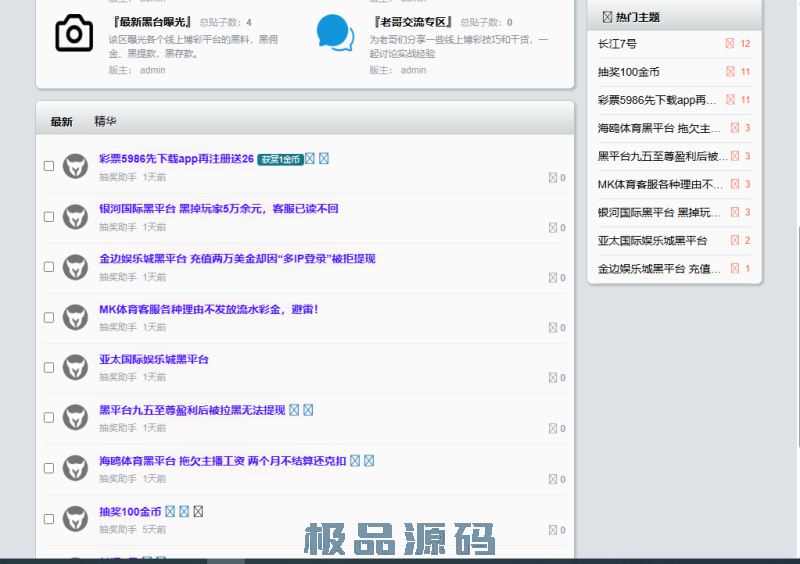Viewport: 800px width, 564px height.
Task: Open thread 海鸥体育黑平台 拖欠主播工资
Action: point(222,461)
